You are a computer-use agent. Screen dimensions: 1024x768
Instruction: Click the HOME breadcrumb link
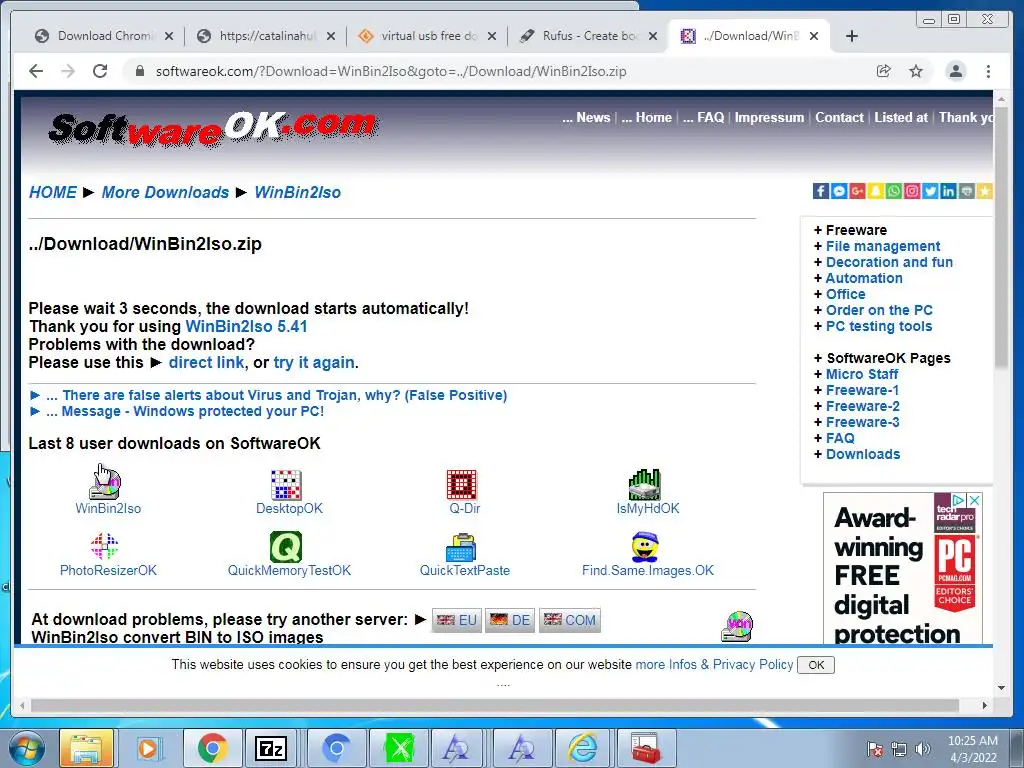53,192
